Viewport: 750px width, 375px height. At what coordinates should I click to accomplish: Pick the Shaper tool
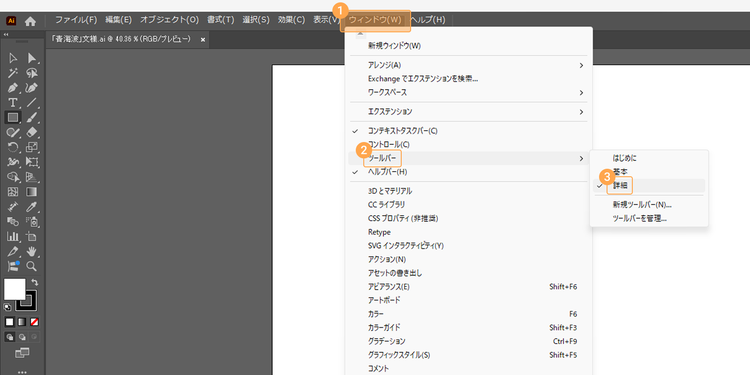pos(13,132)
